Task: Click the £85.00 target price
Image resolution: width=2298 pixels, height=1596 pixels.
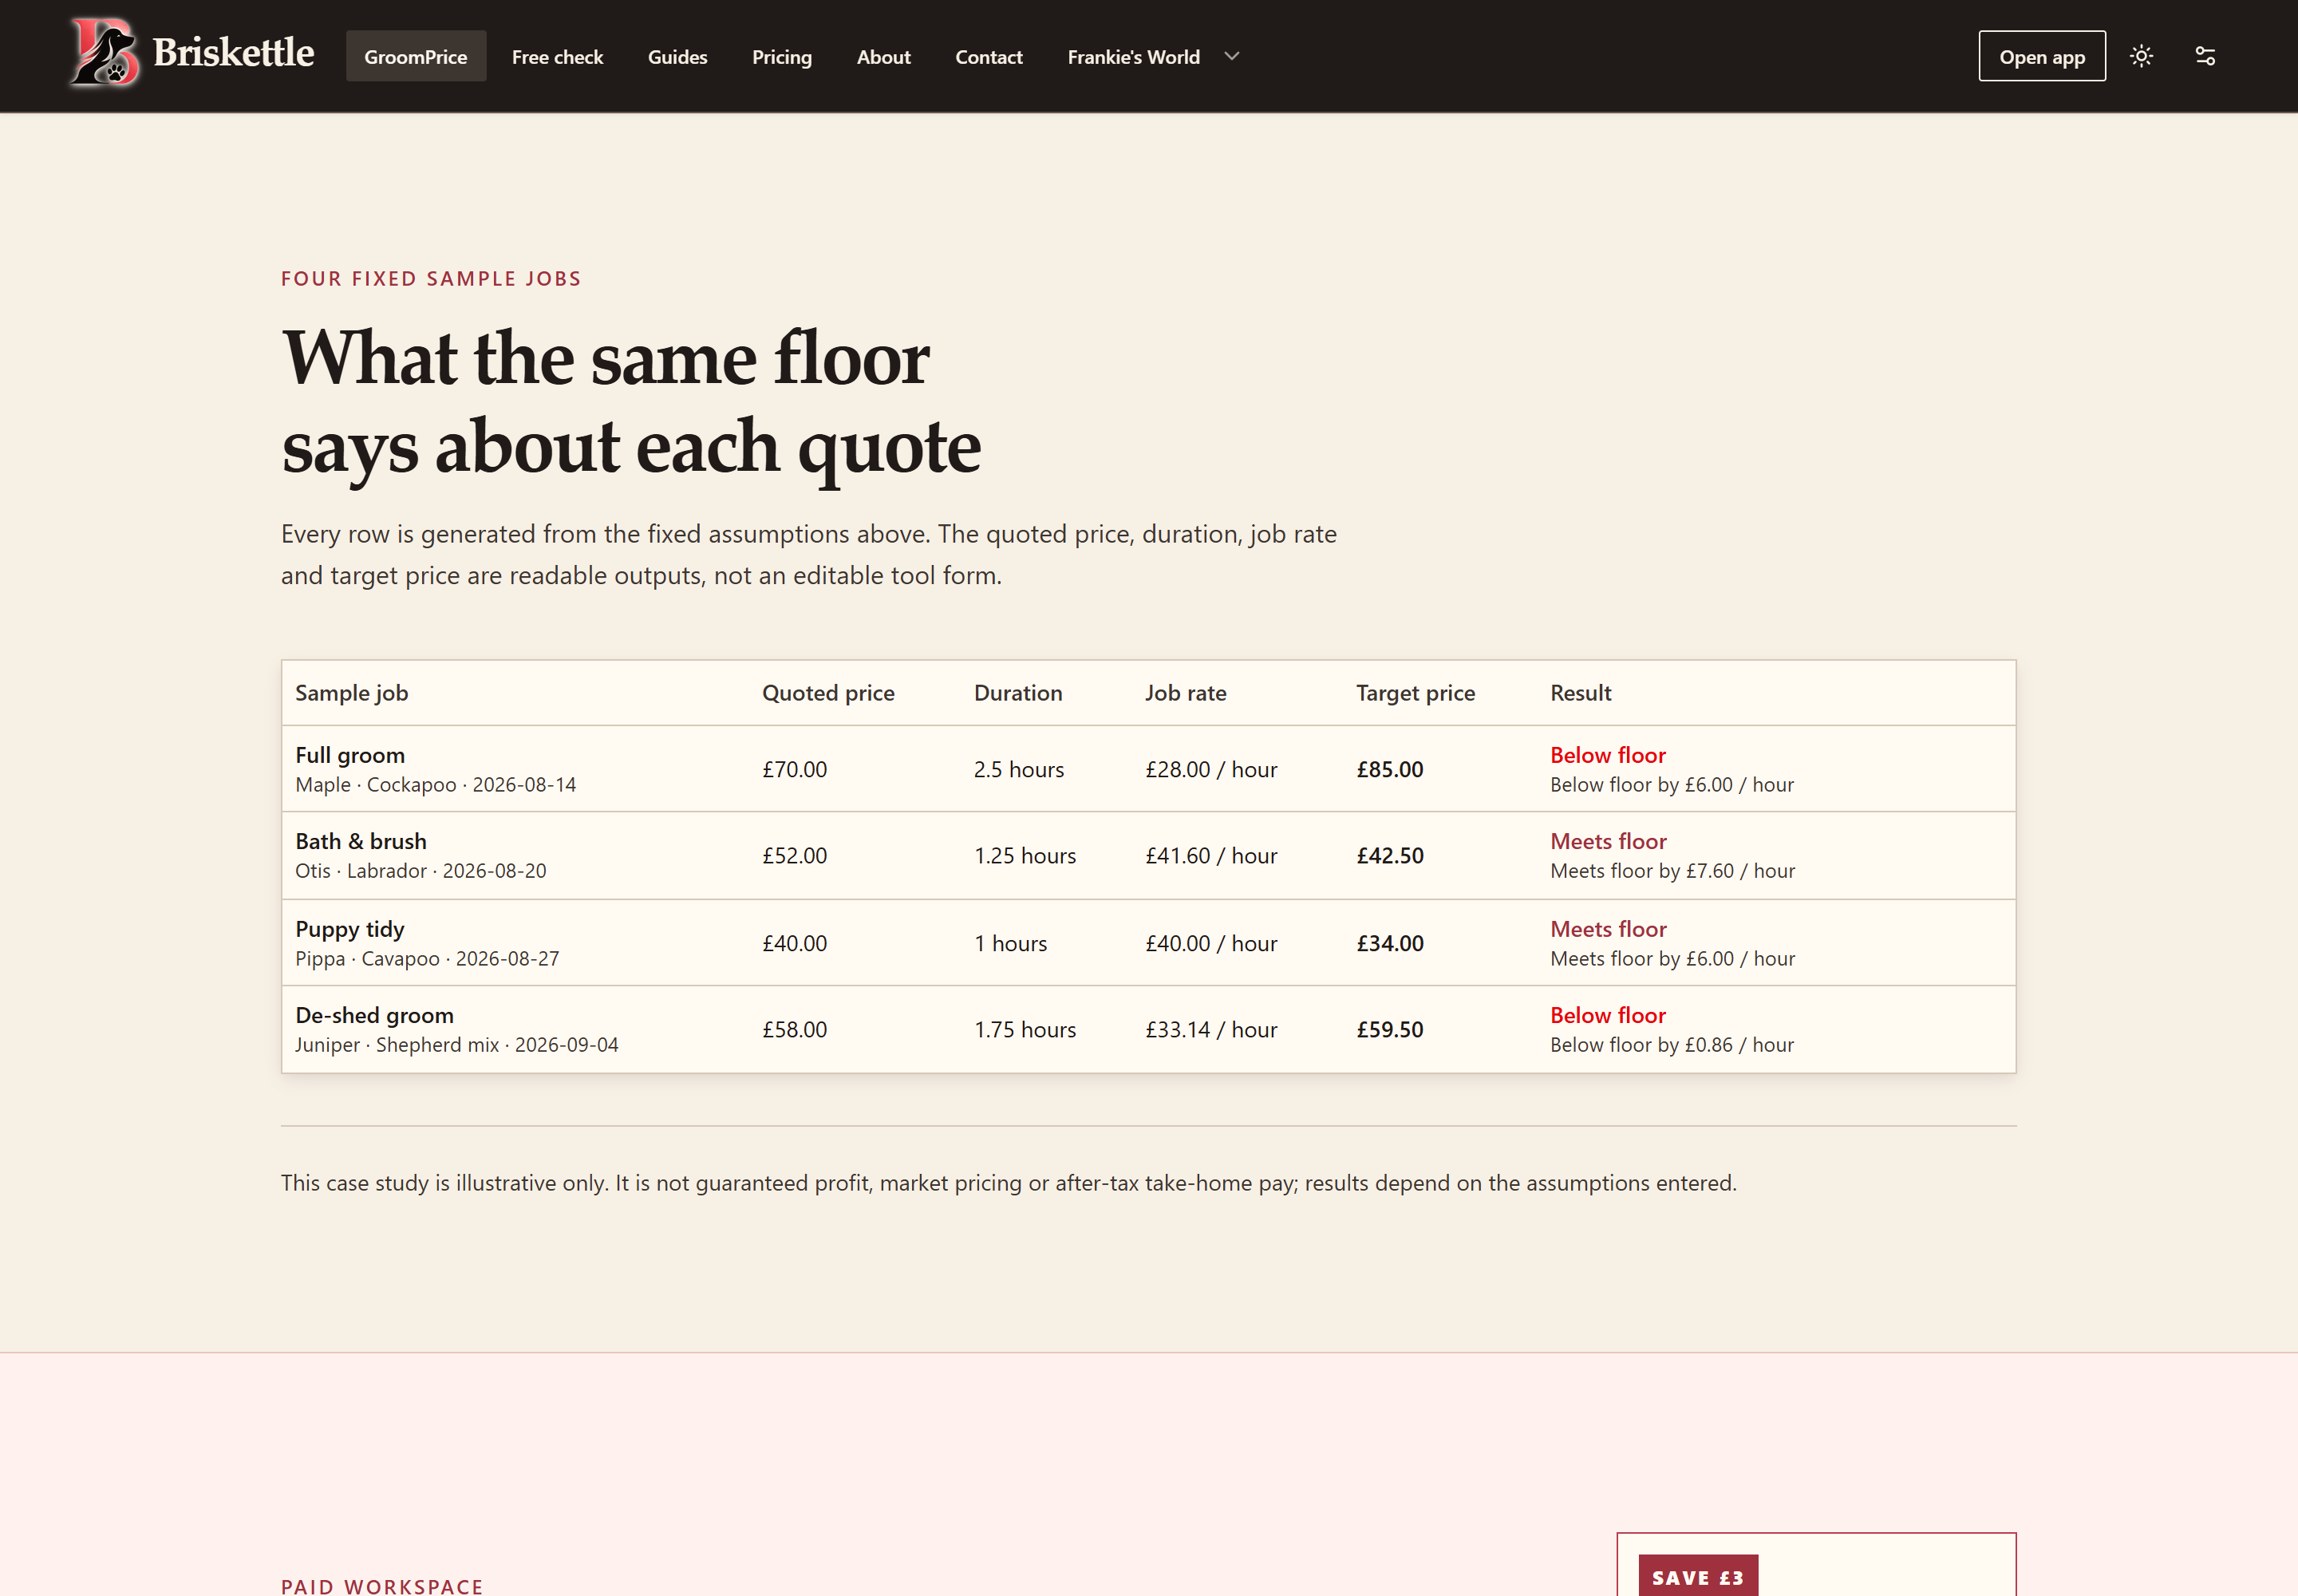Action: (x=1389, y=769)
